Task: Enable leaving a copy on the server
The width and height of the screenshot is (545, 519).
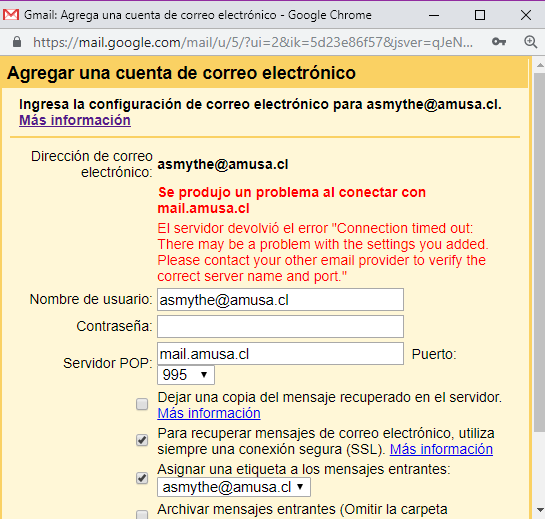Action: (142, 404)
